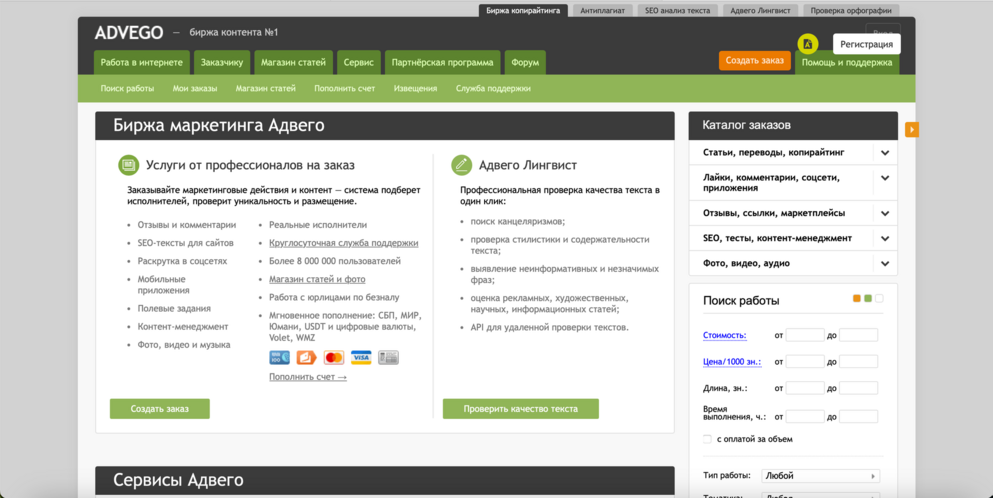Open the 'Сервис' menu

358,63
